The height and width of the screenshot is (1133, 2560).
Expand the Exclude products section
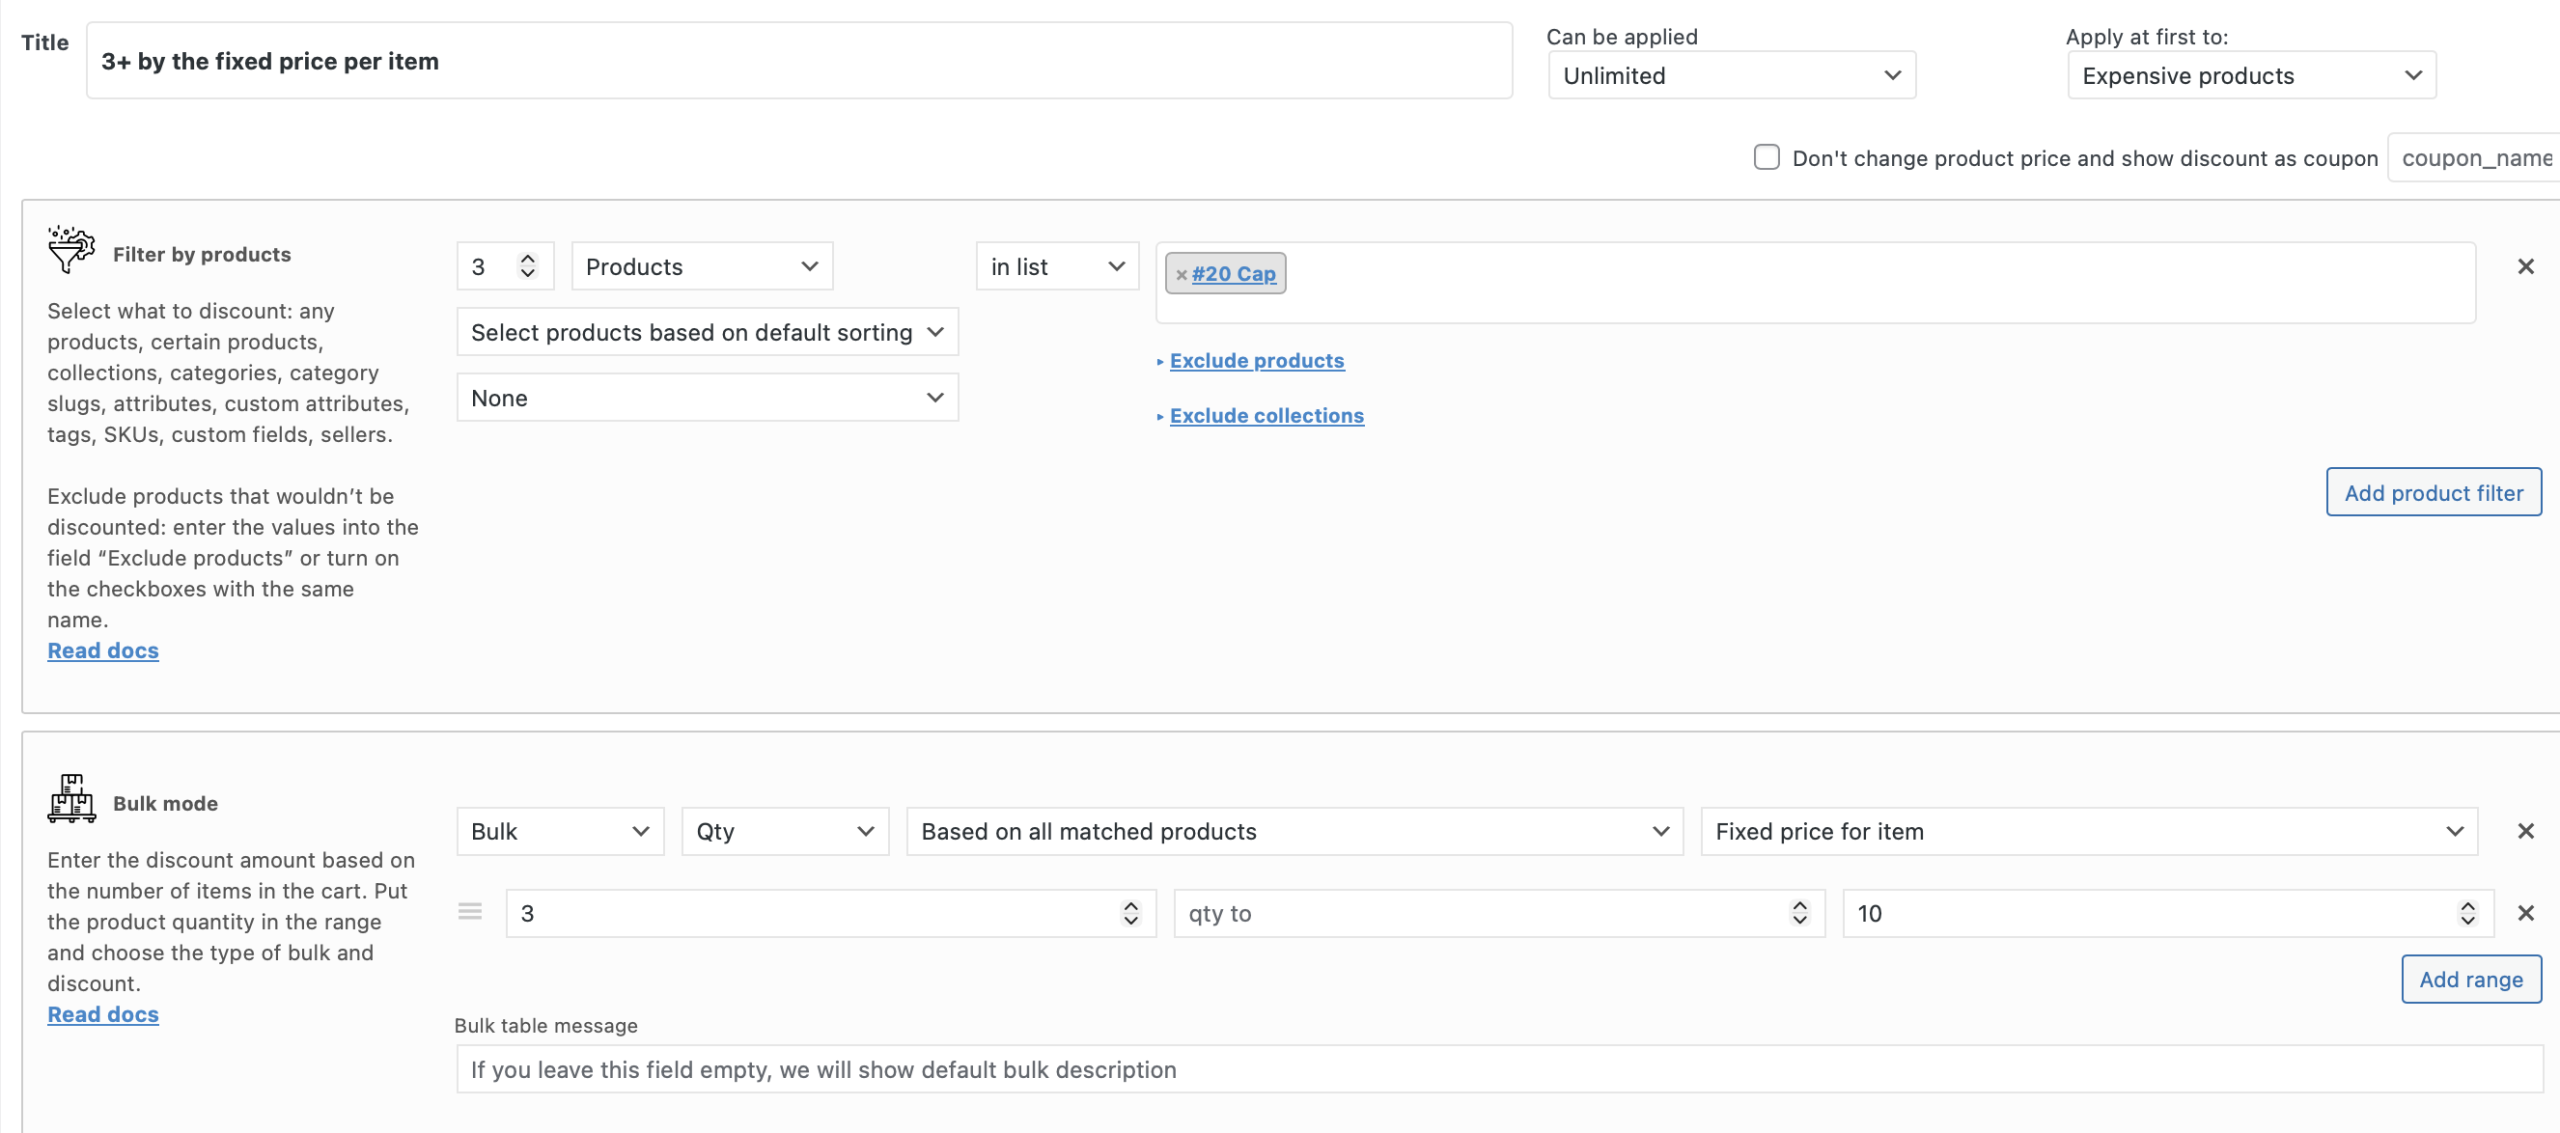(1256, 361)
